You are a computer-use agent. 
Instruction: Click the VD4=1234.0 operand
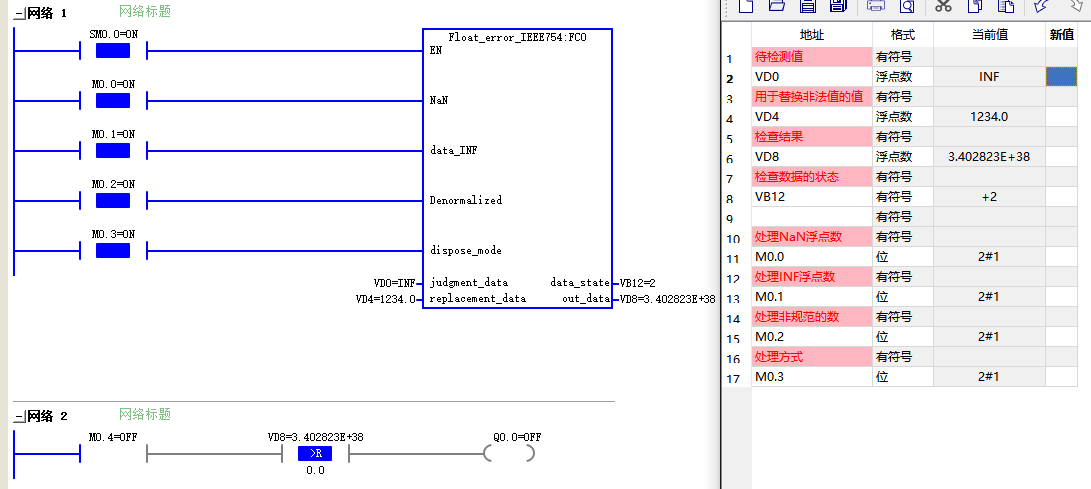(385, 299)
